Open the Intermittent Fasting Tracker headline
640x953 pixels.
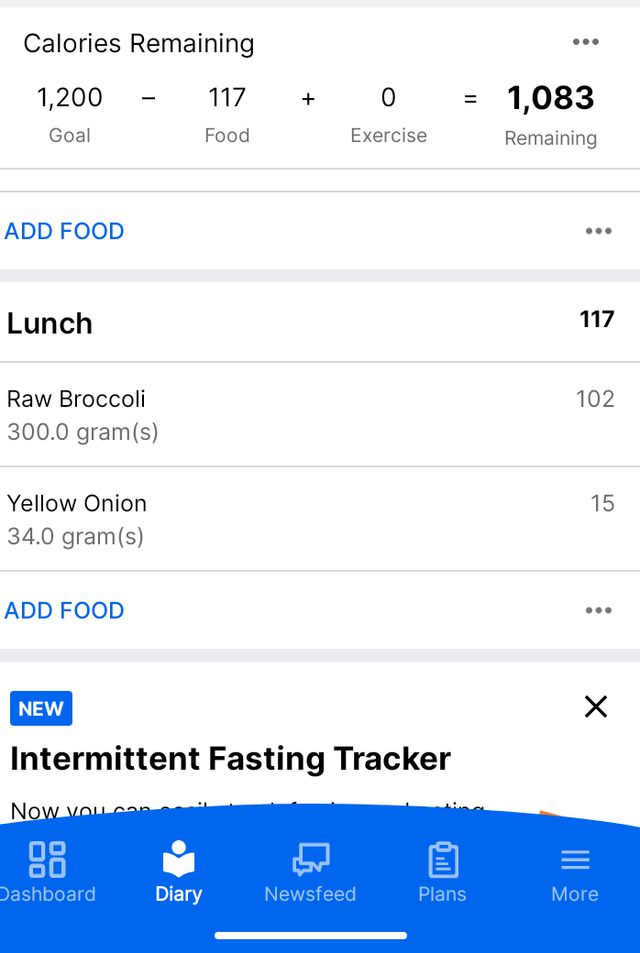[x=230, y=759]
